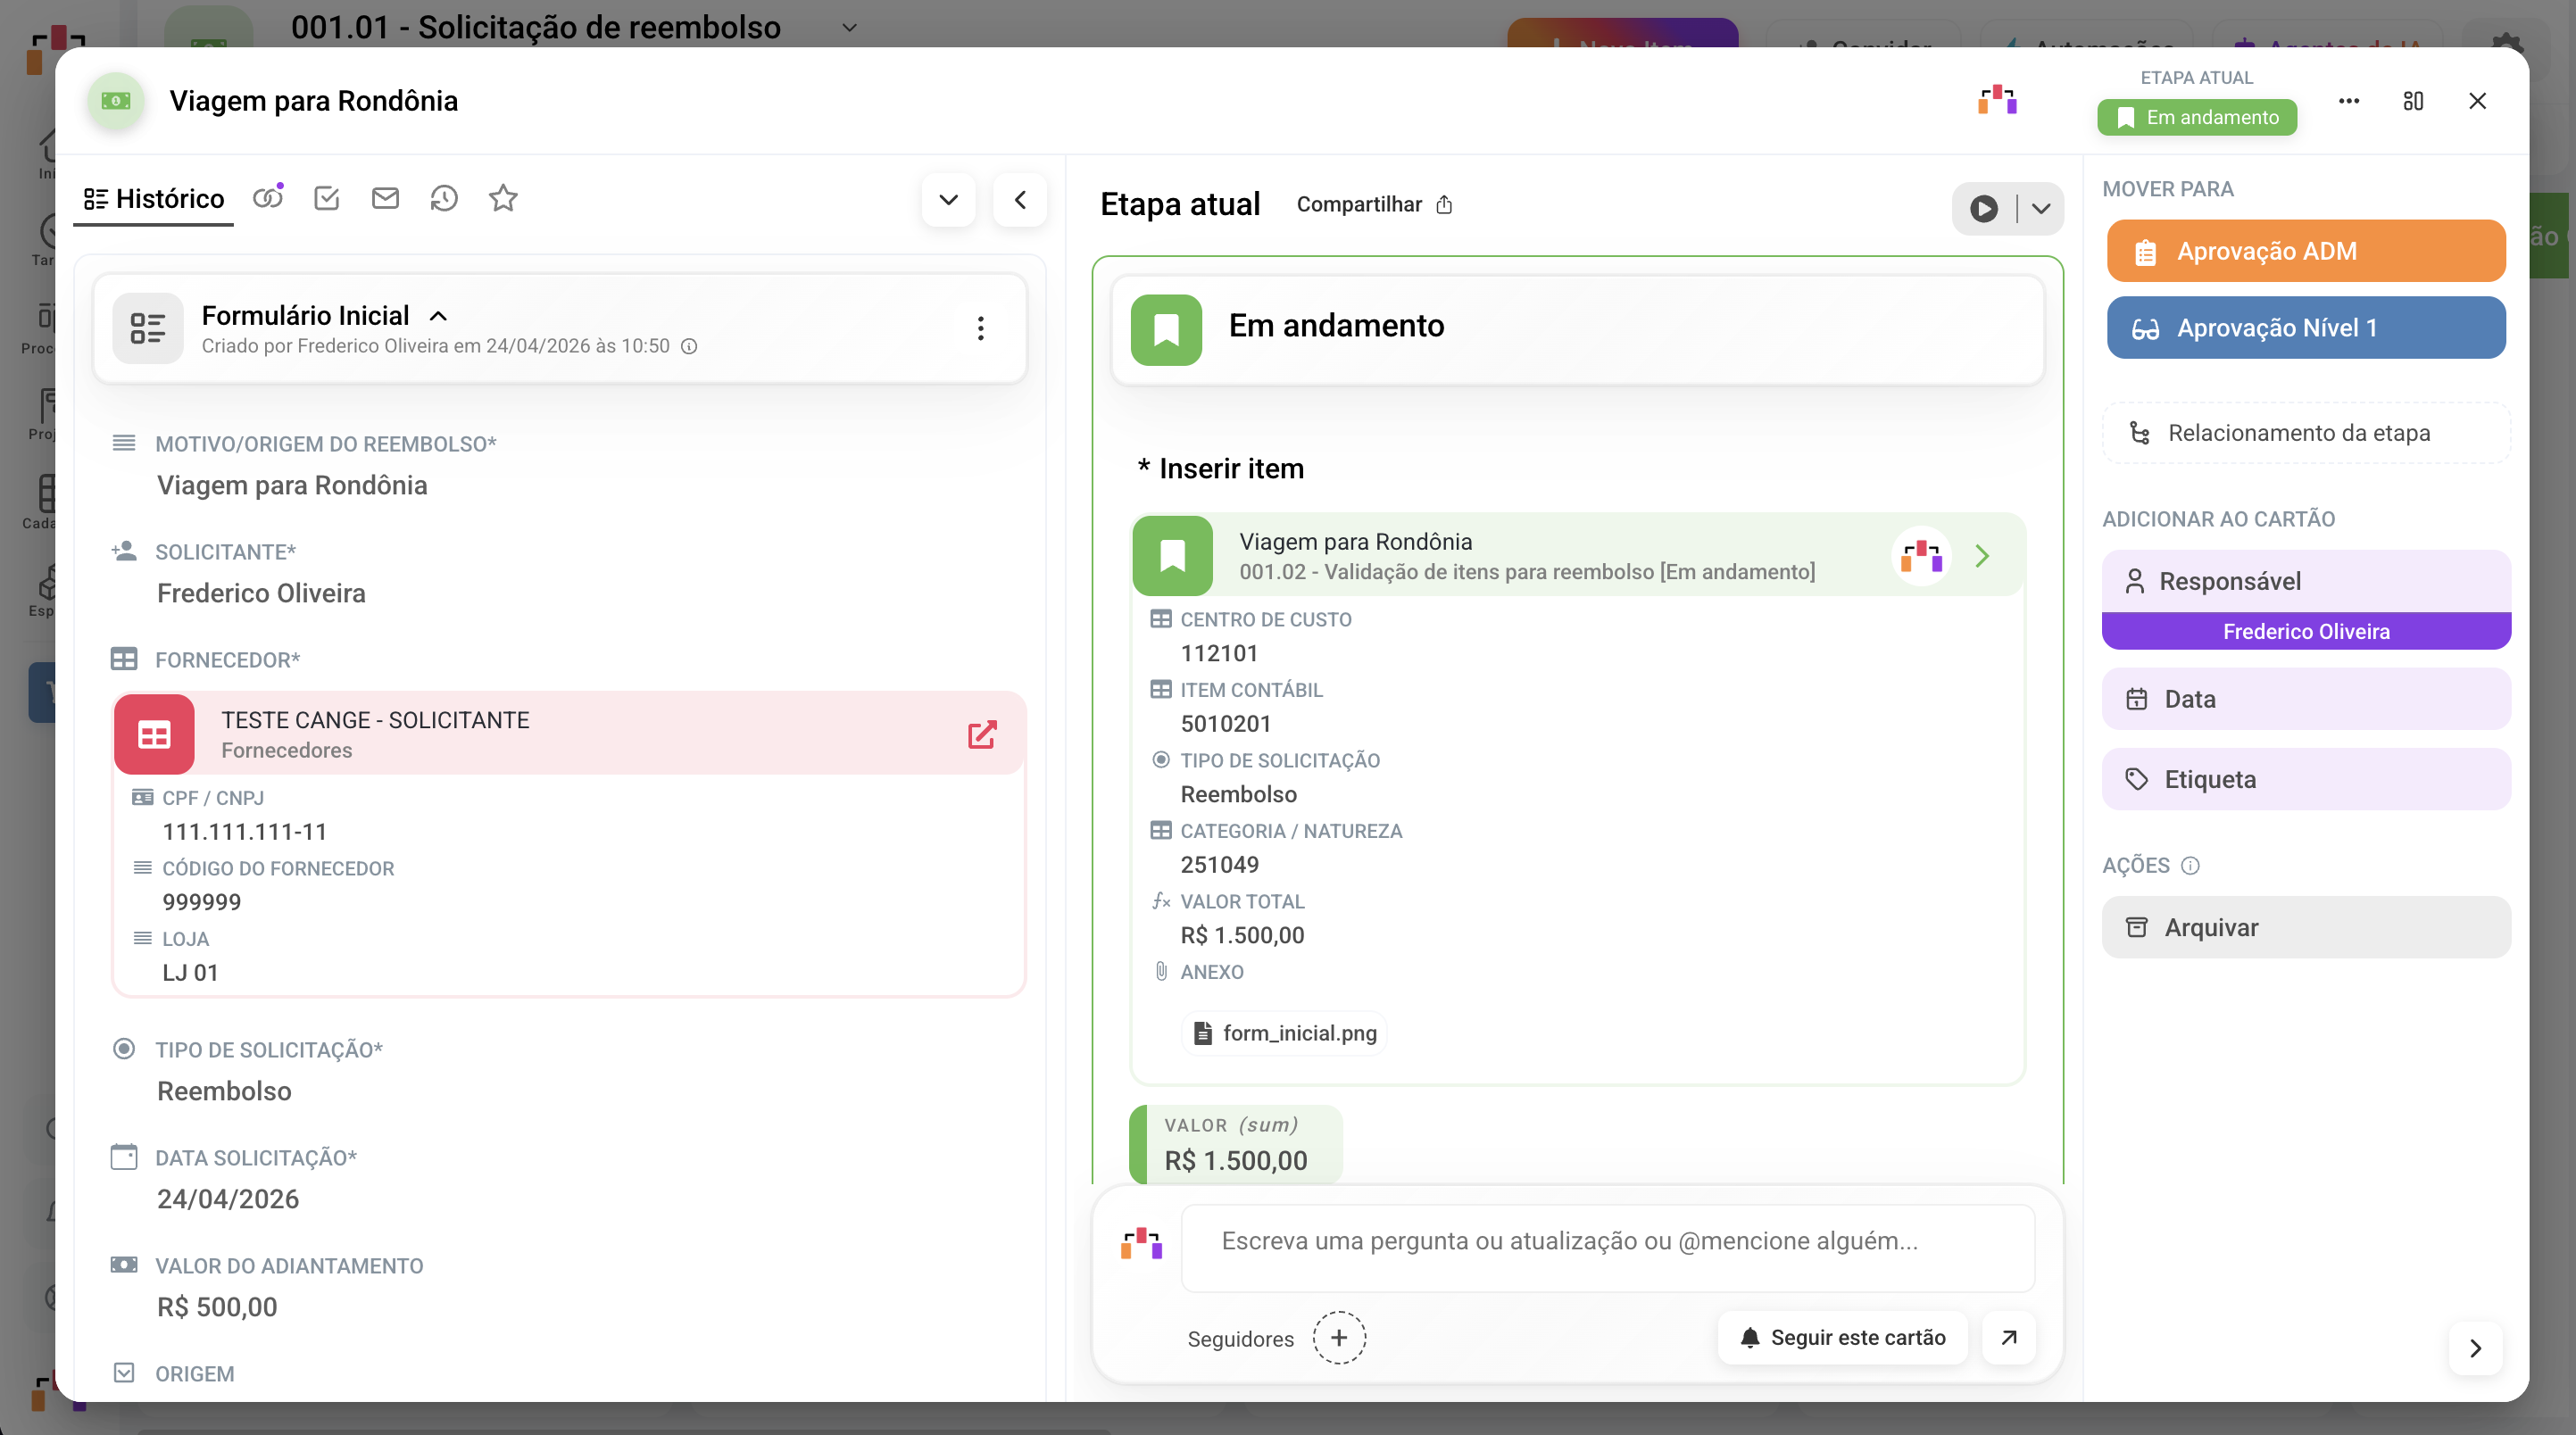Open TESTE CANGE supplier external link
The width and height of the screenshot is (2576, 1435).
tap(982, 735)
